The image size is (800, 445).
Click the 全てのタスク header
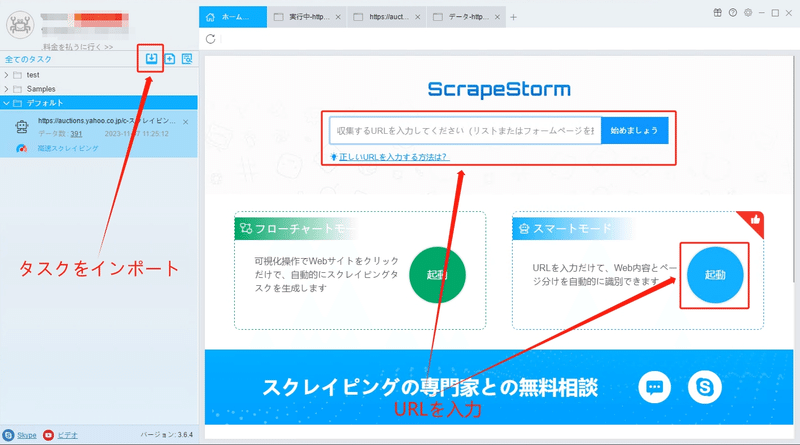click(28, 59)
